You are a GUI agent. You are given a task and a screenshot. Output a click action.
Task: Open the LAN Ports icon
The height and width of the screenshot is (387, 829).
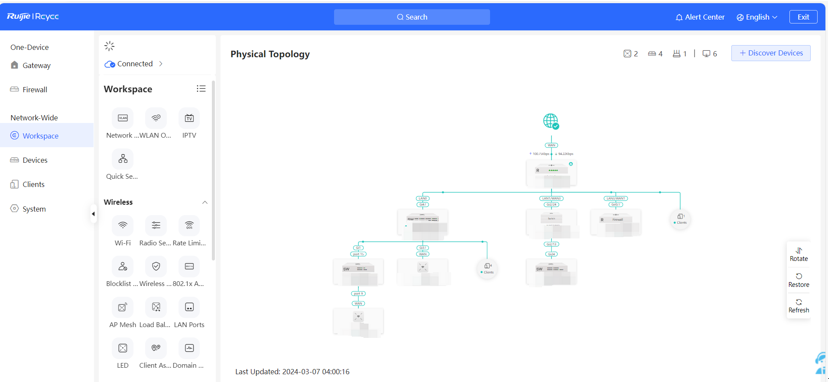(x=189, y=307)
